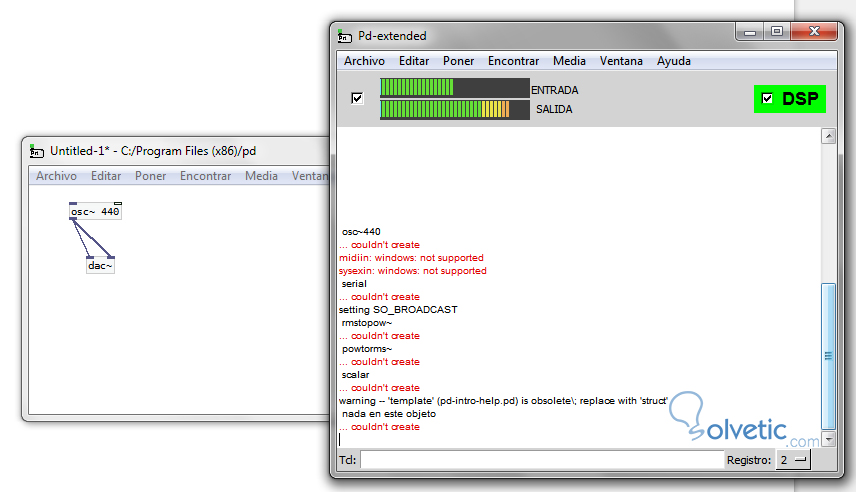Click the ENTRADA input level meter
Screen dimensions: 856x492
(455, 87)
